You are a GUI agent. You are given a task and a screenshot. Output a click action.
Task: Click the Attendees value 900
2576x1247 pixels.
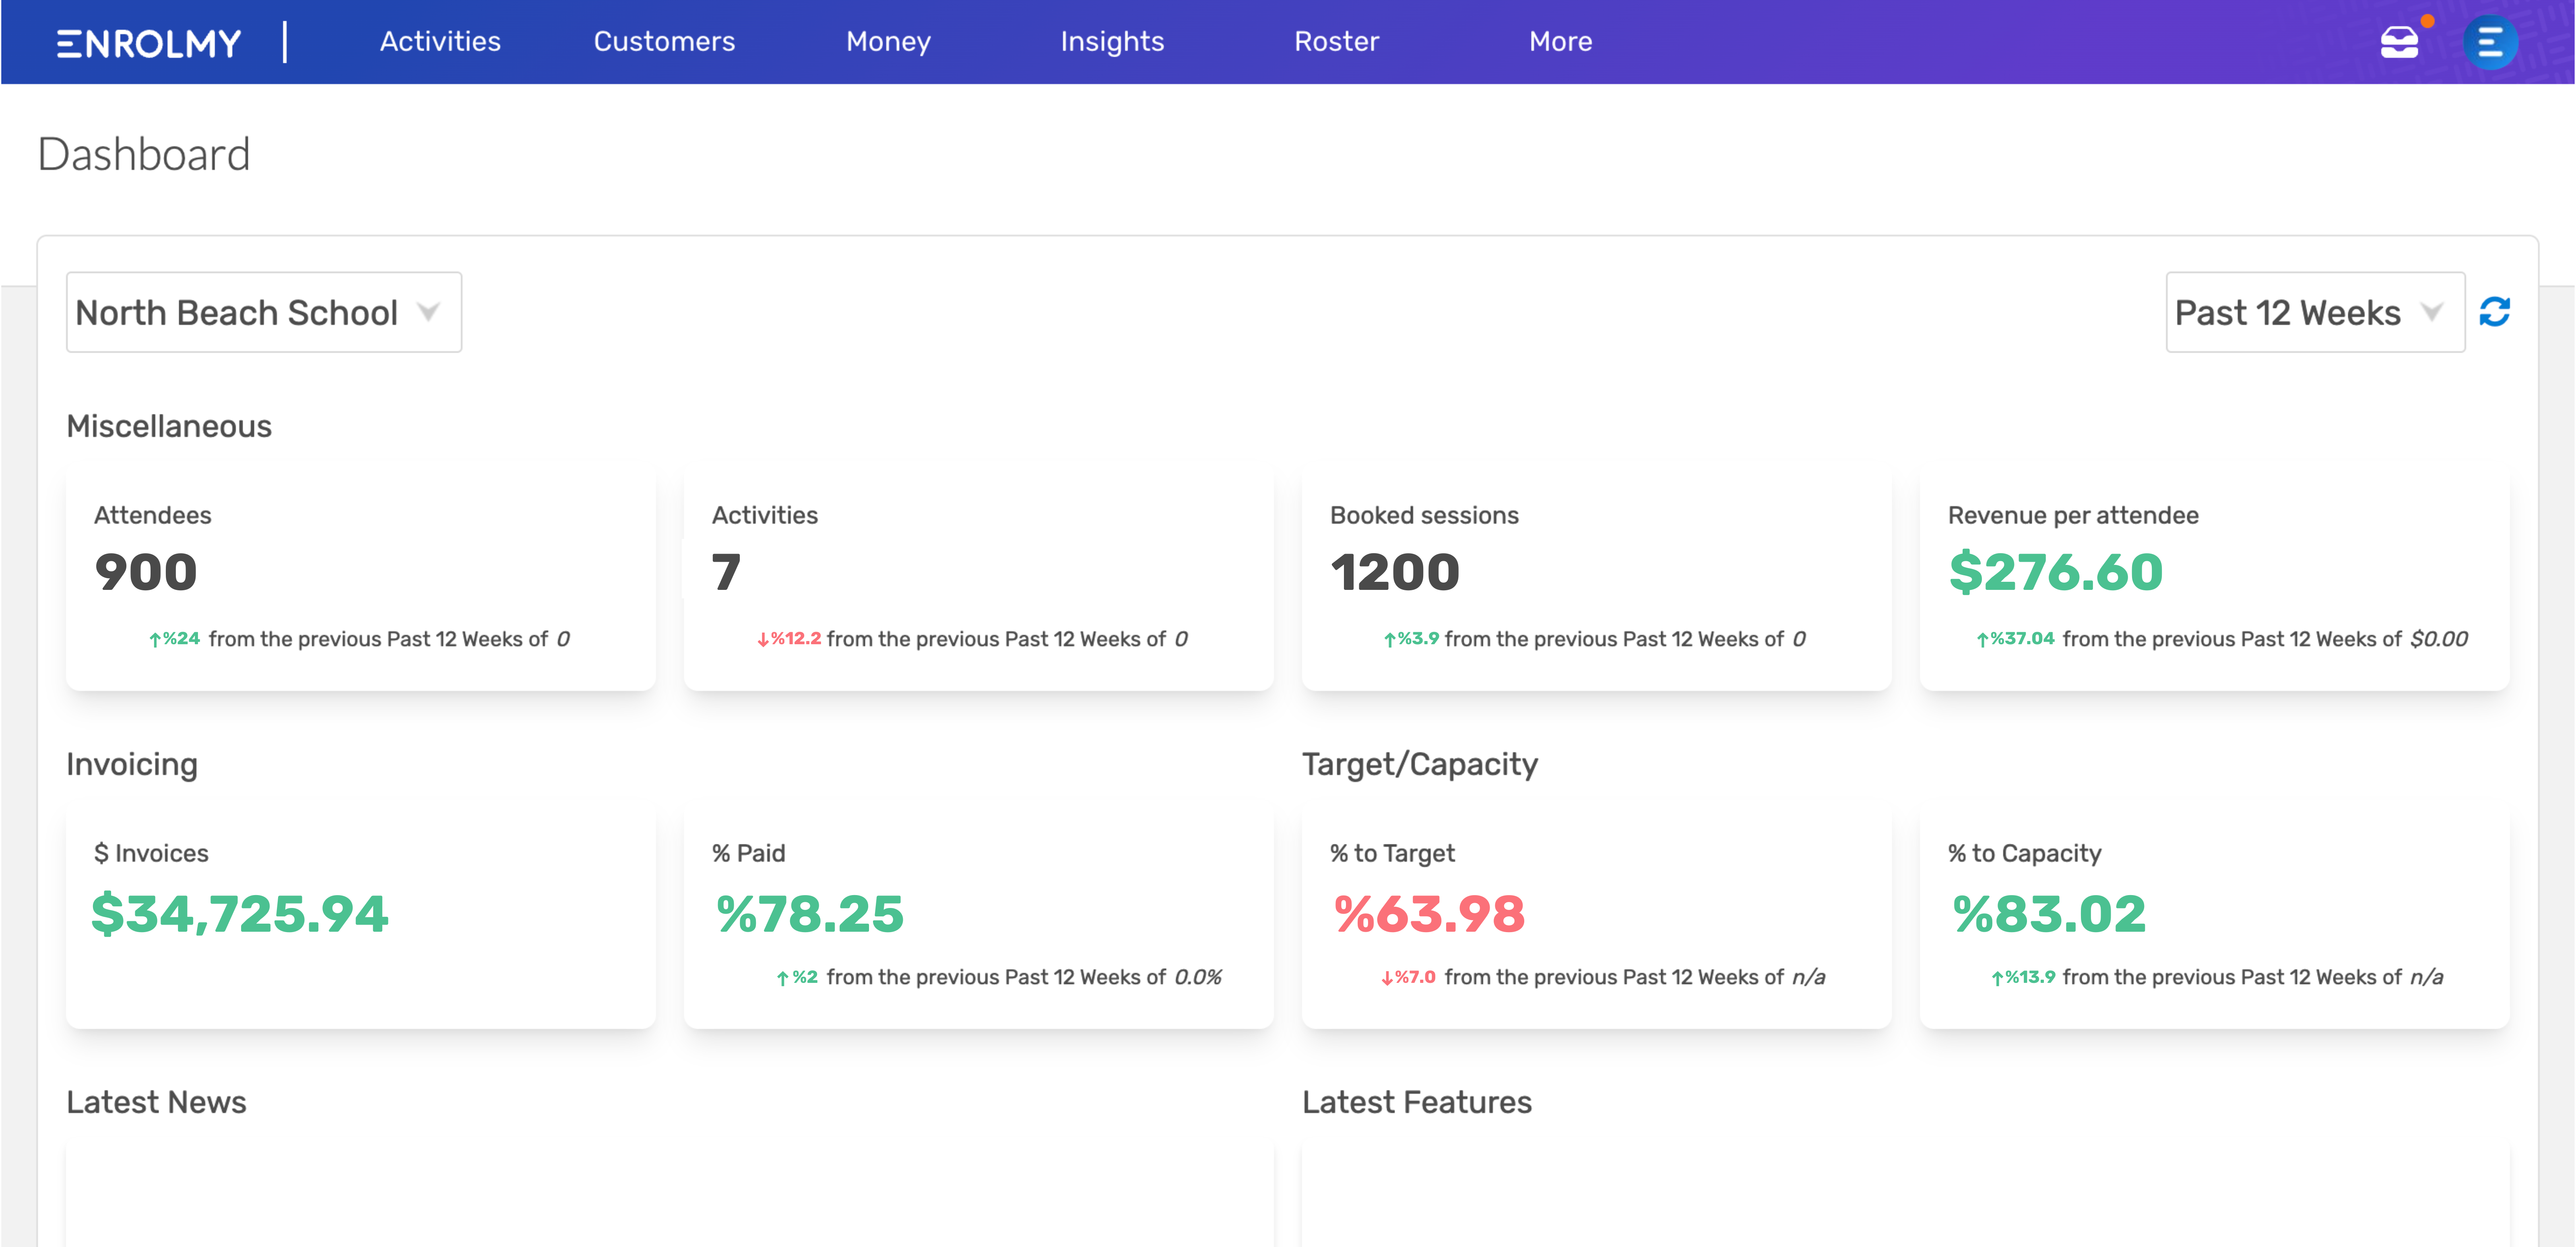coord(146,573)
